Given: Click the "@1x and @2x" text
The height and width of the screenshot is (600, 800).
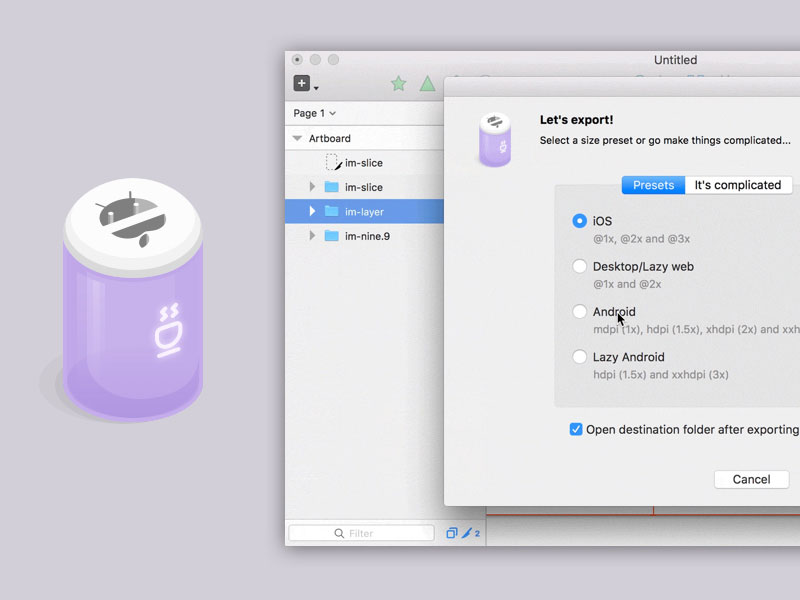Looking at the screenshot, I should 627,284.
